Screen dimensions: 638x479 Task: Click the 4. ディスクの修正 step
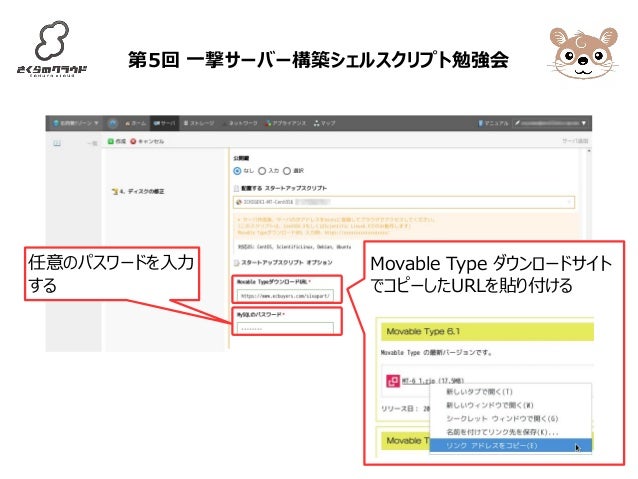138,191
